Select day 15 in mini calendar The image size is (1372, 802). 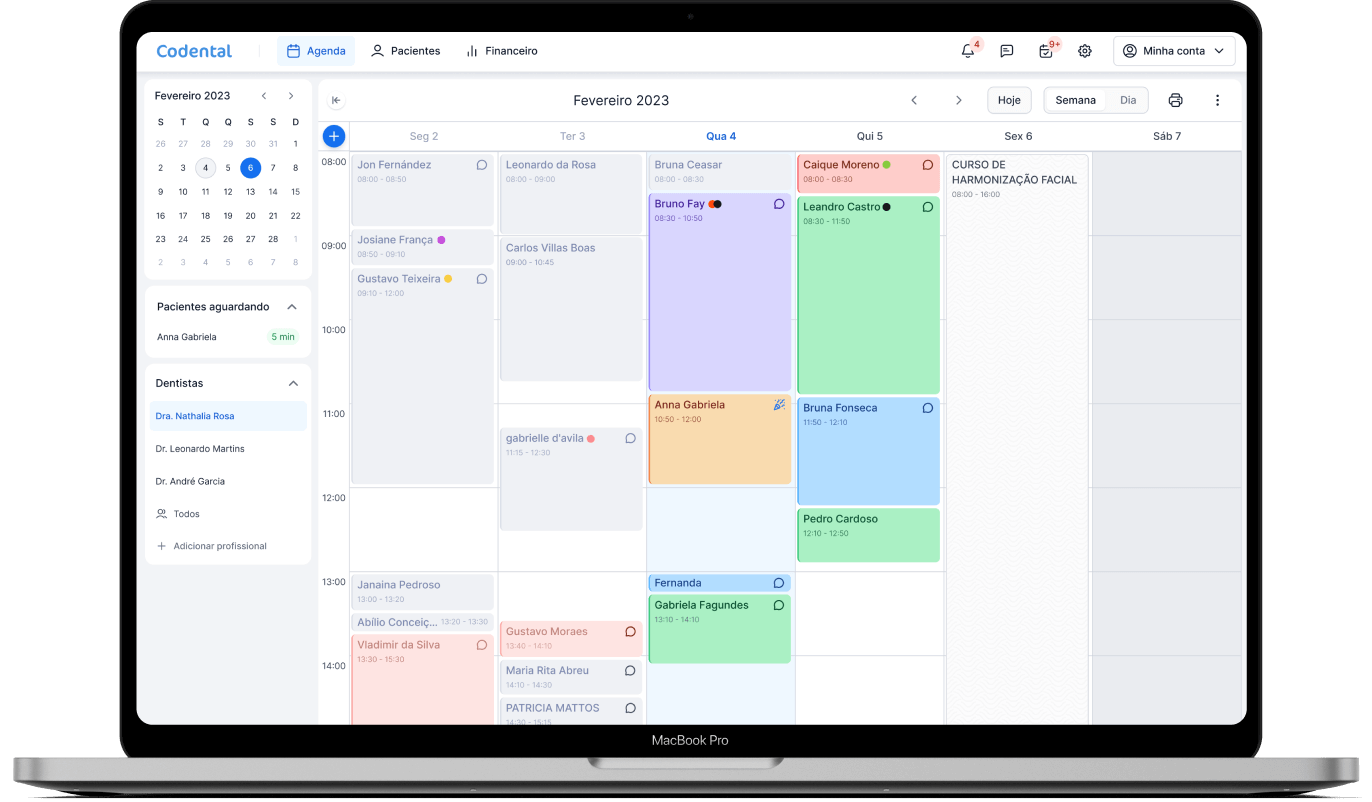(295, 192)
